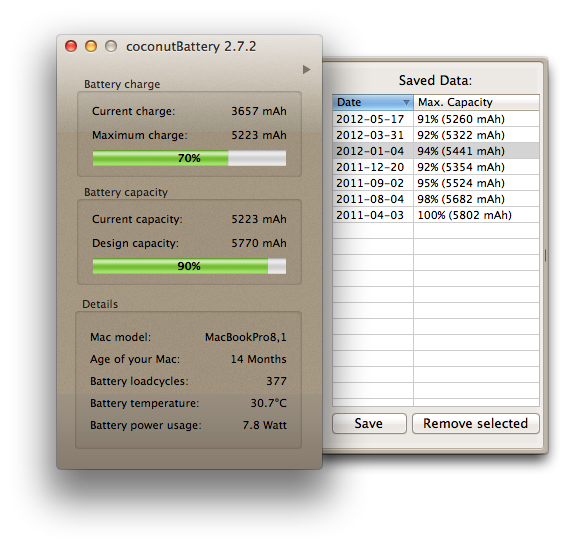This screenshot has width=564, height=548.
Task: Collapse the Saved Data drawer with the triangle arrow
Action: pyautogui.click(x=306, y=69)
